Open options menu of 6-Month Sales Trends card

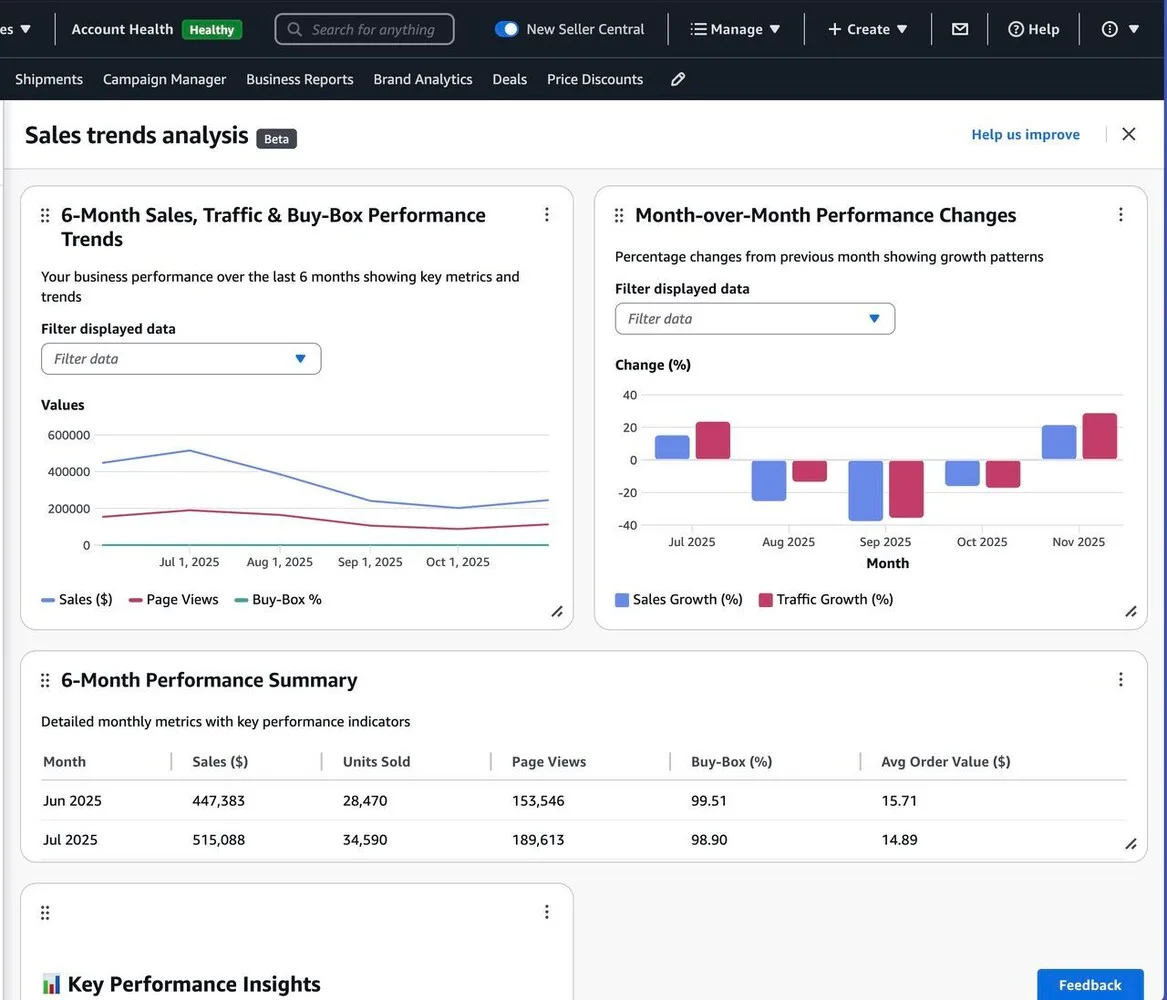coord(546,214)
